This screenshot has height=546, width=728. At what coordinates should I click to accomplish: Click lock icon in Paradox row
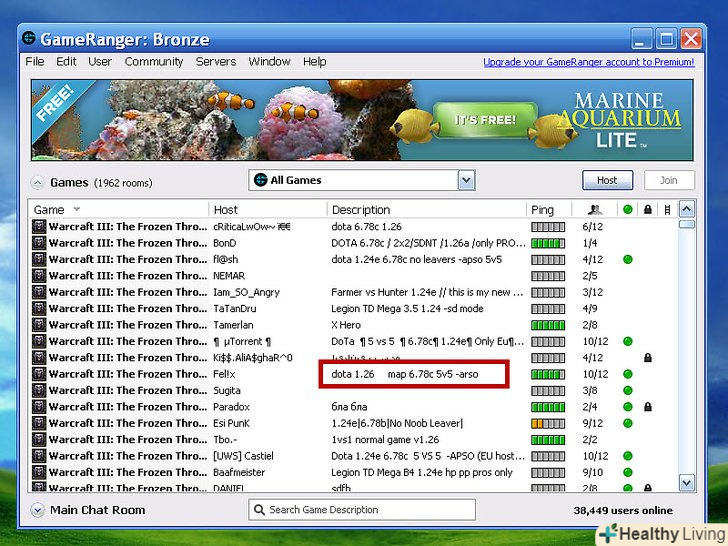pos(648,407)
